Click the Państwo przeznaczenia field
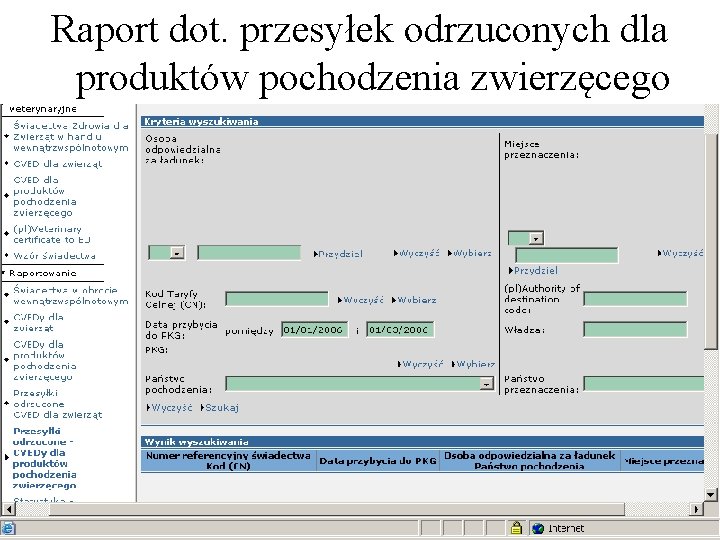Screen dimensions: 720x540 coord(644,383)
